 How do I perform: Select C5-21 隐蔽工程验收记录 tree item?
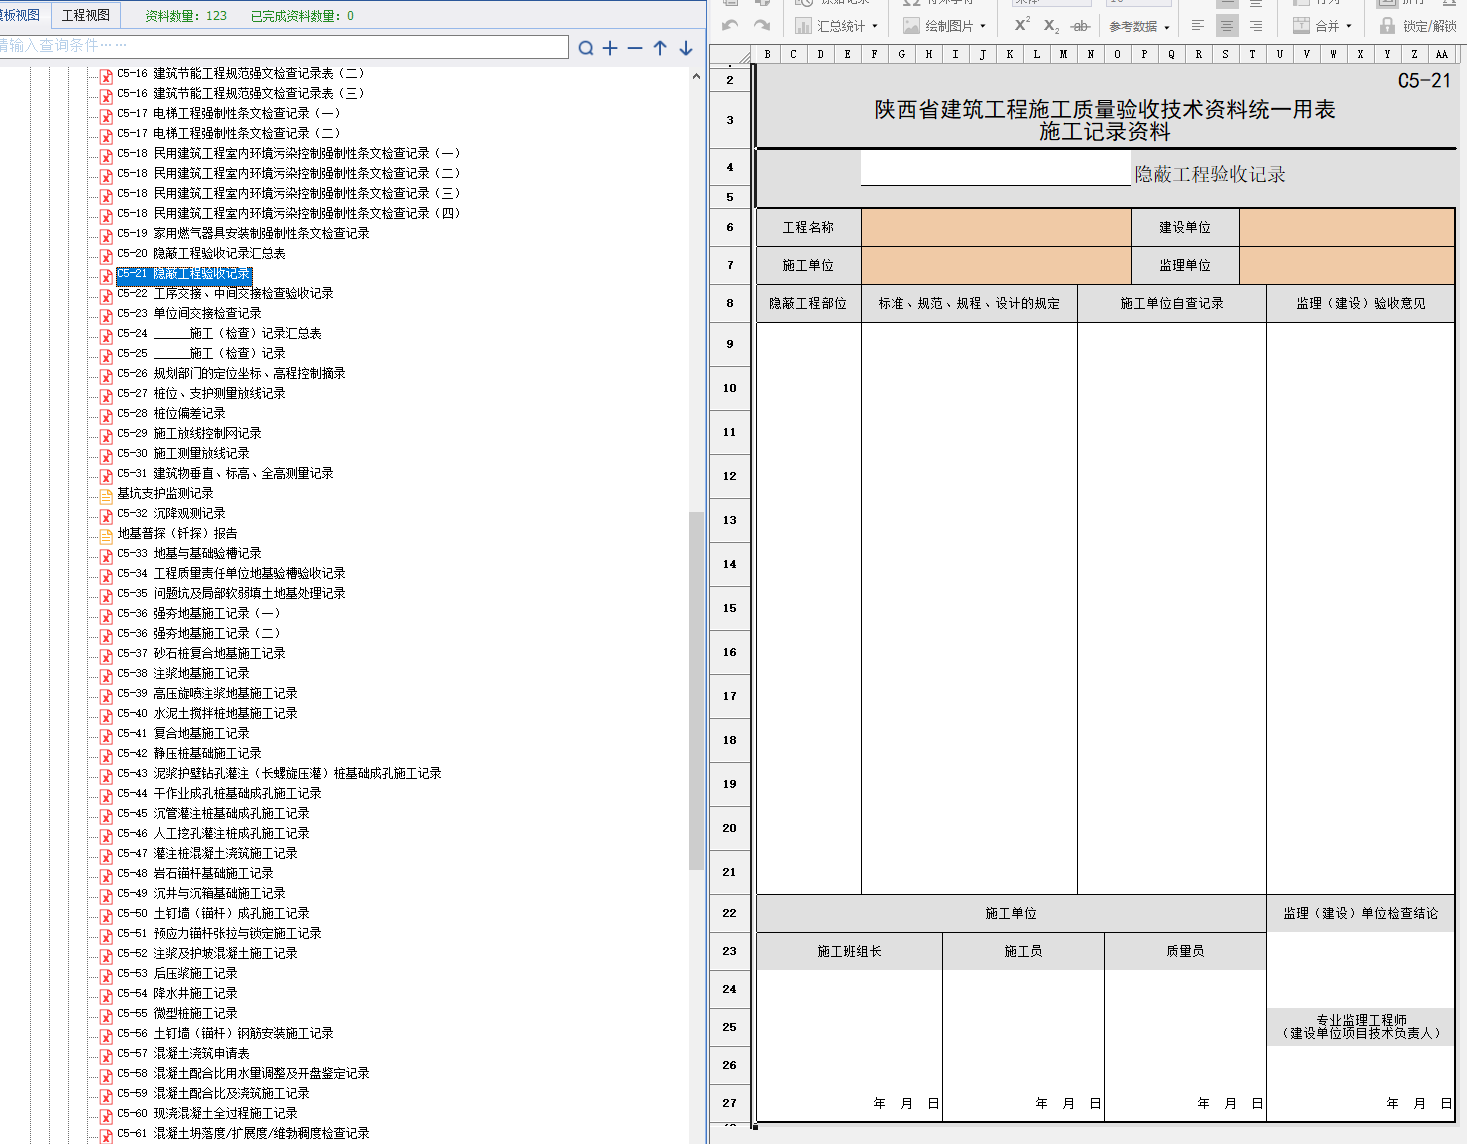click(x=184, y=274)
